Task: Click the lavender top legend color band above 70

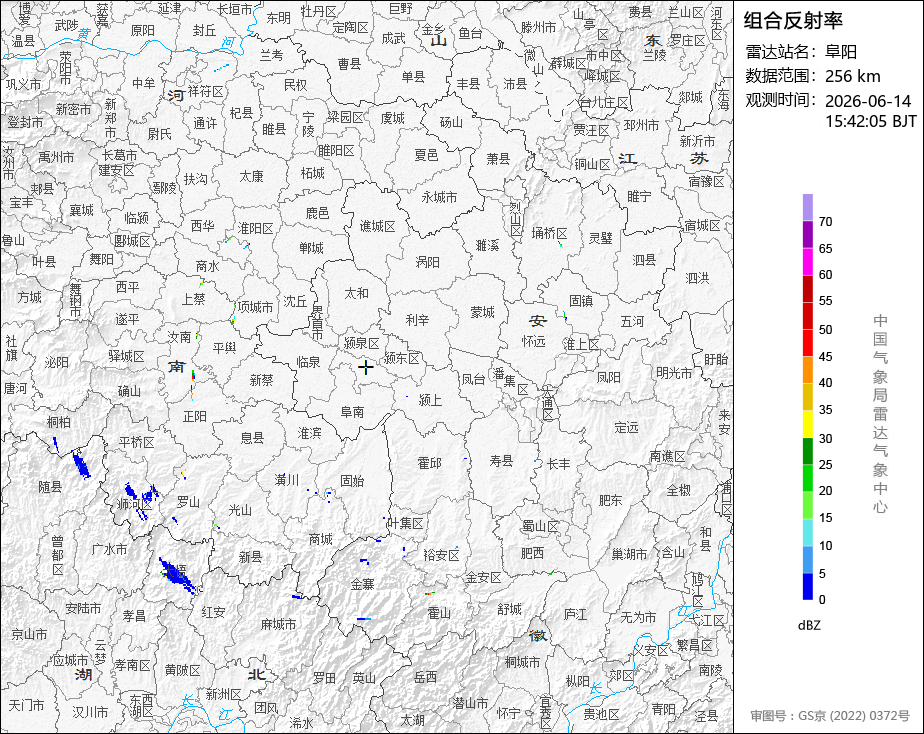Action: (x=807, y=207)
